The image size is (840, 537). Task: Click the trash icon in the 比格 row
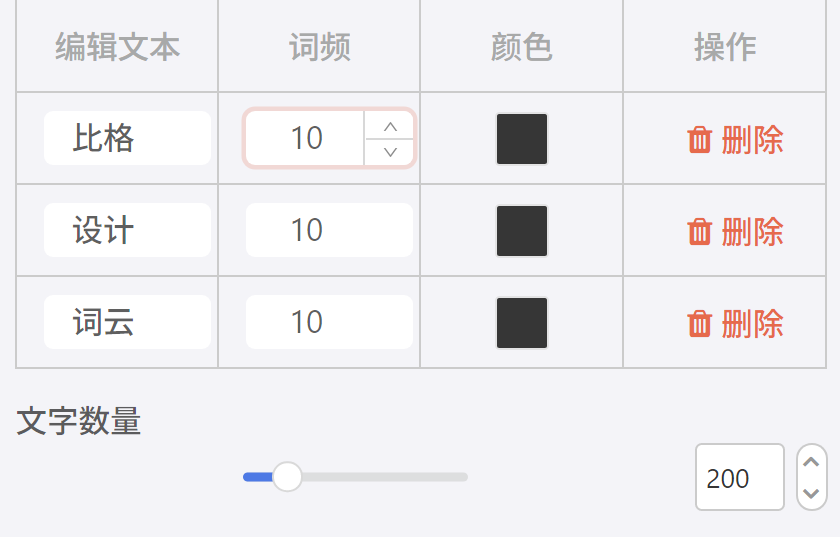pyautogui.click(x=700, y=139)
